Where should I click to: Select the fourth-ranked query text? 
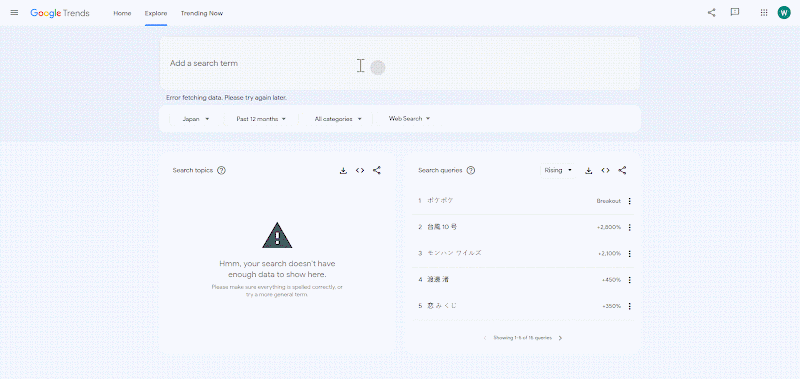(438, 280)
